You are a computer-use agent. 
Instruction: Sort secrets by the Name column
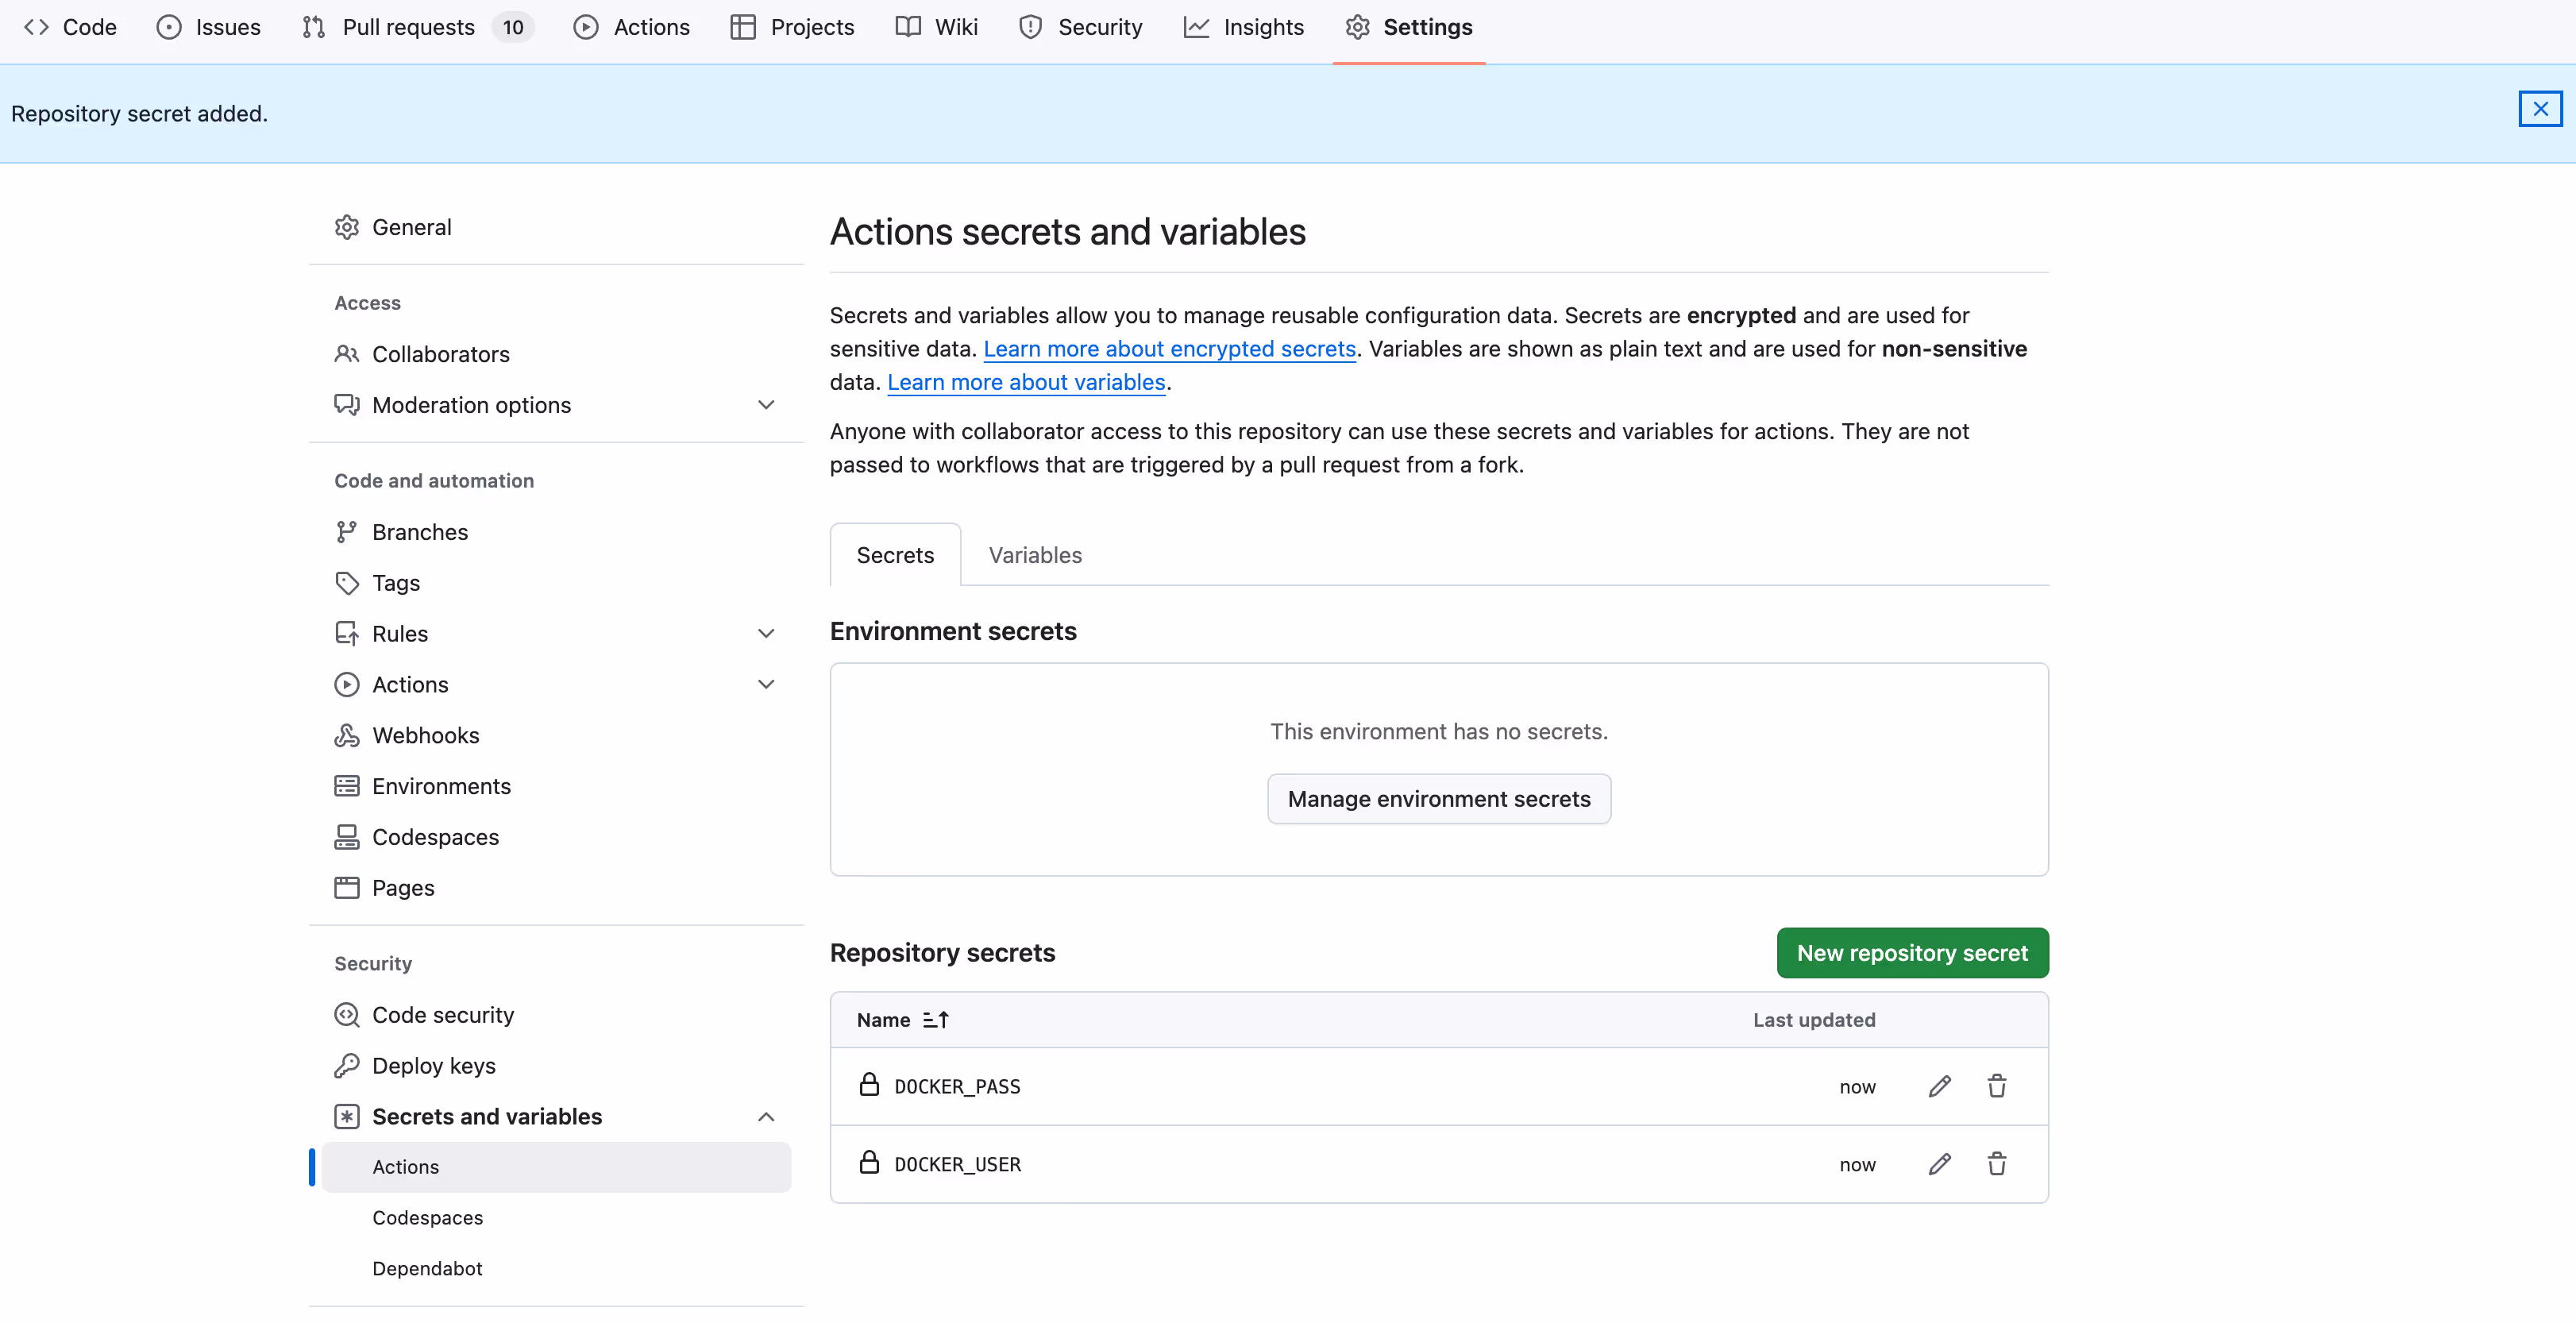coord(902,1020)
